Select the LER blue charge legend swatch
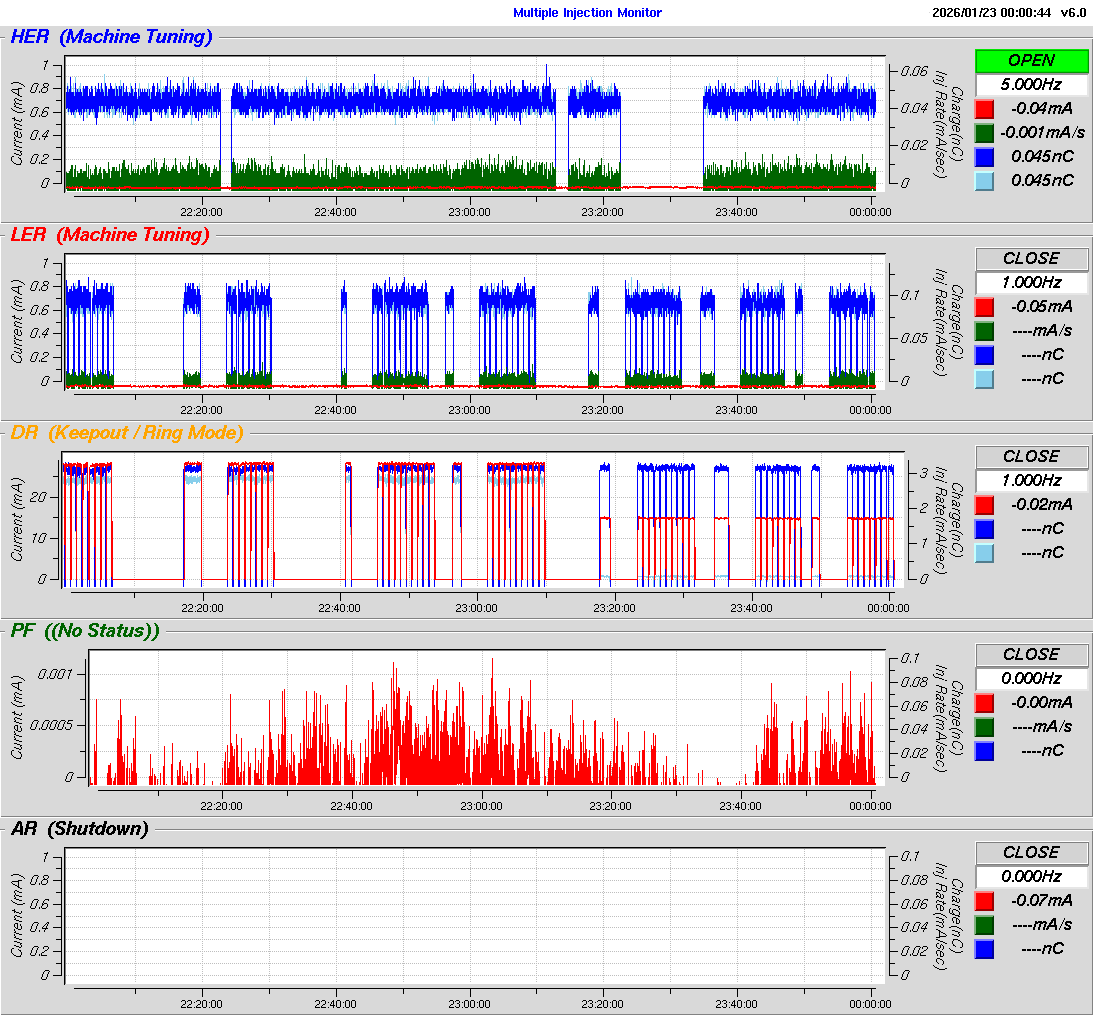 (x=985, y=355)
